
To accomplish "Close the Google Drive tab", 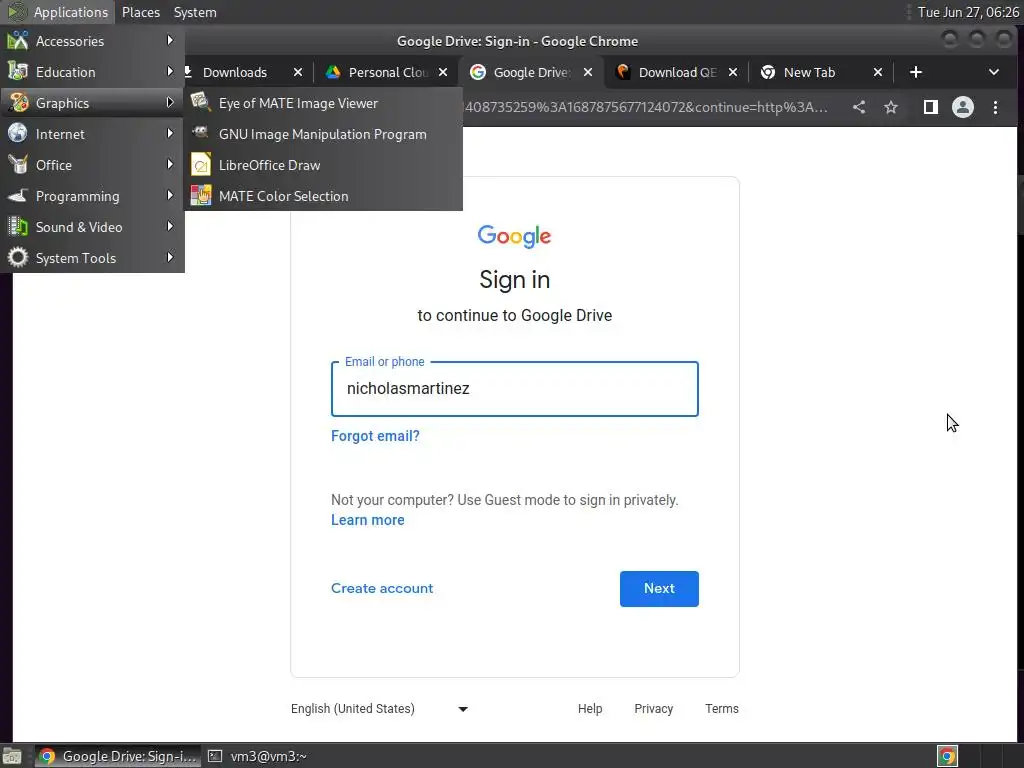I will pyautogui.click(x=588, y=72).
